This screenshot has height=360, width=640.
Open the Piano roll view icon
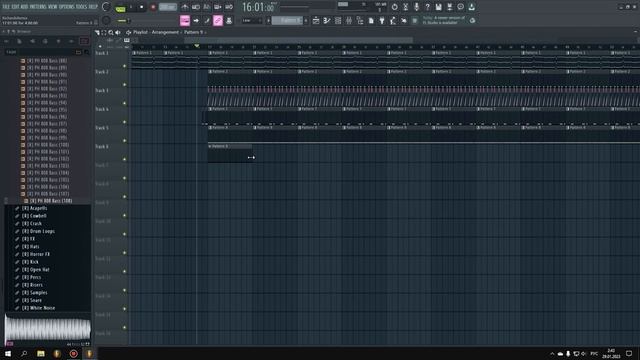click(x=327, y=20)
